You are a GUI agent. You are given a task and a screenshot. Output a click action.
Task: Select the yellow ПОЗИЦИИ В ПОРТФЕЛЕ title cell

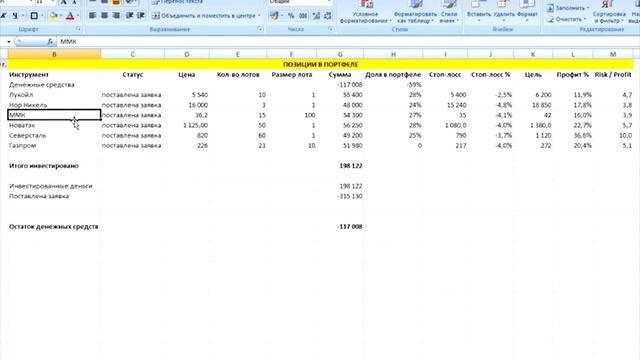pyautogui.click(x=320, y=64)
